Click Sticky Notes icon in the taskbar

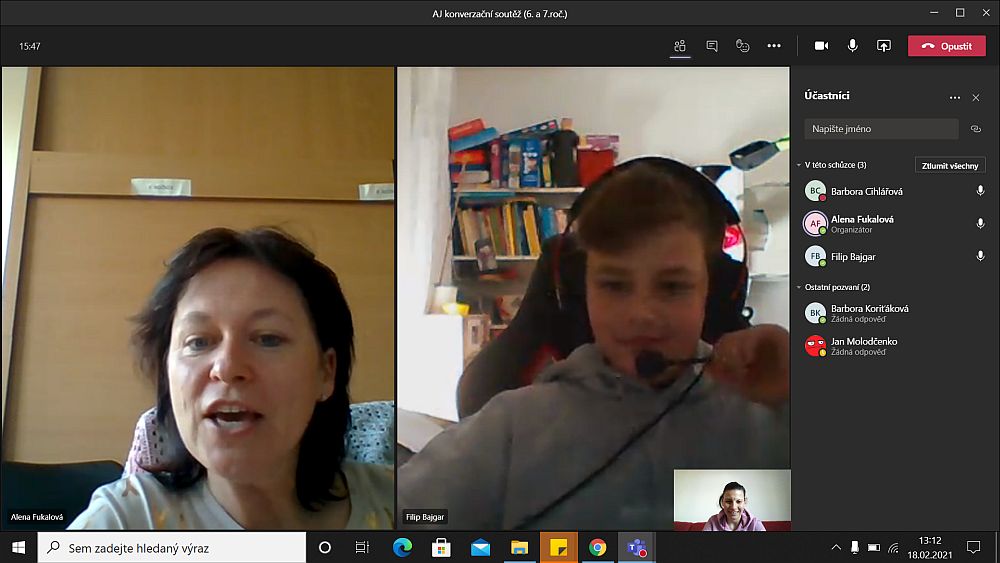tap(558, 547)
